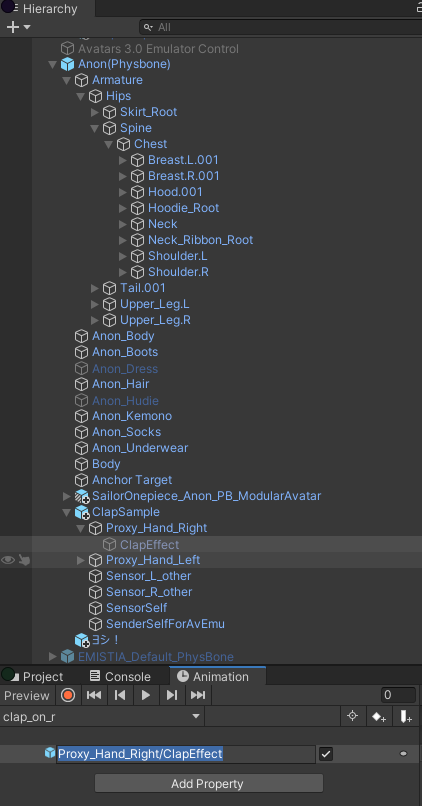422x806 pixels.
Task: Click the Add Keyframe icon
Action: pyautogui.click(x=379, y=717)
